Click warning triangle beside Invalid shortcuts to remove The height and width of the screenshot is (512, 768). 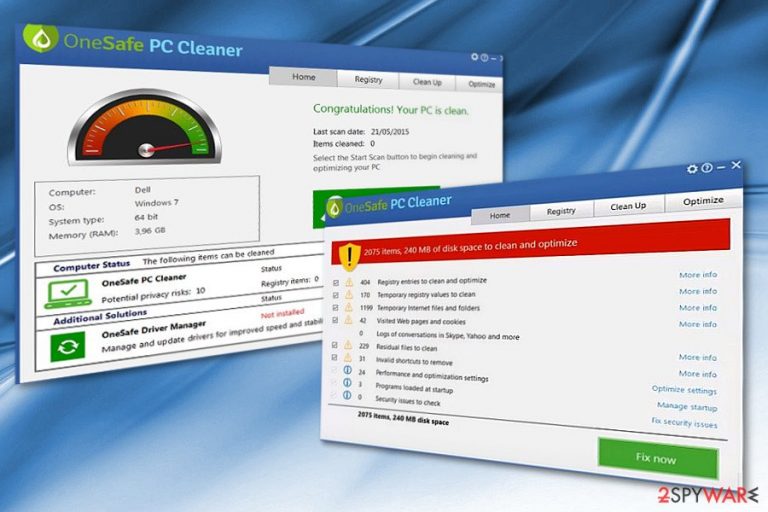348,357
